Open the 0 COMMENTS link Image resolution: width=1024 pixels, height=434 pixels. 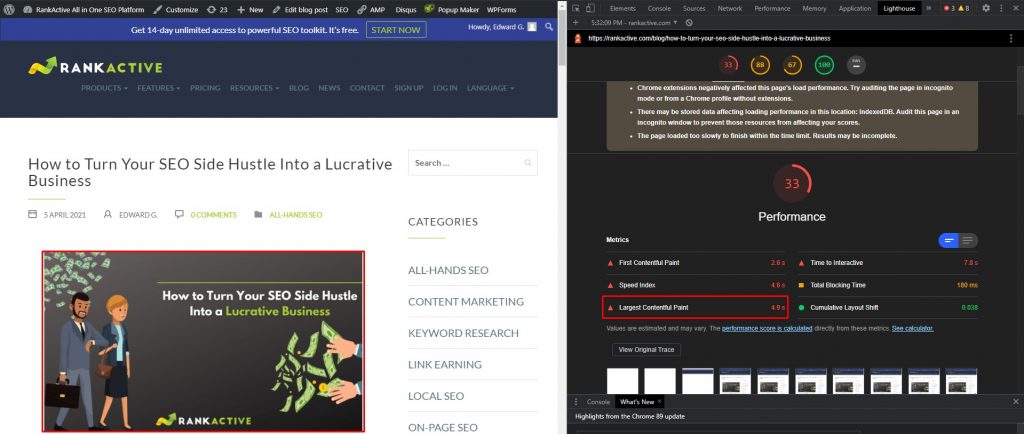[214, 215]
